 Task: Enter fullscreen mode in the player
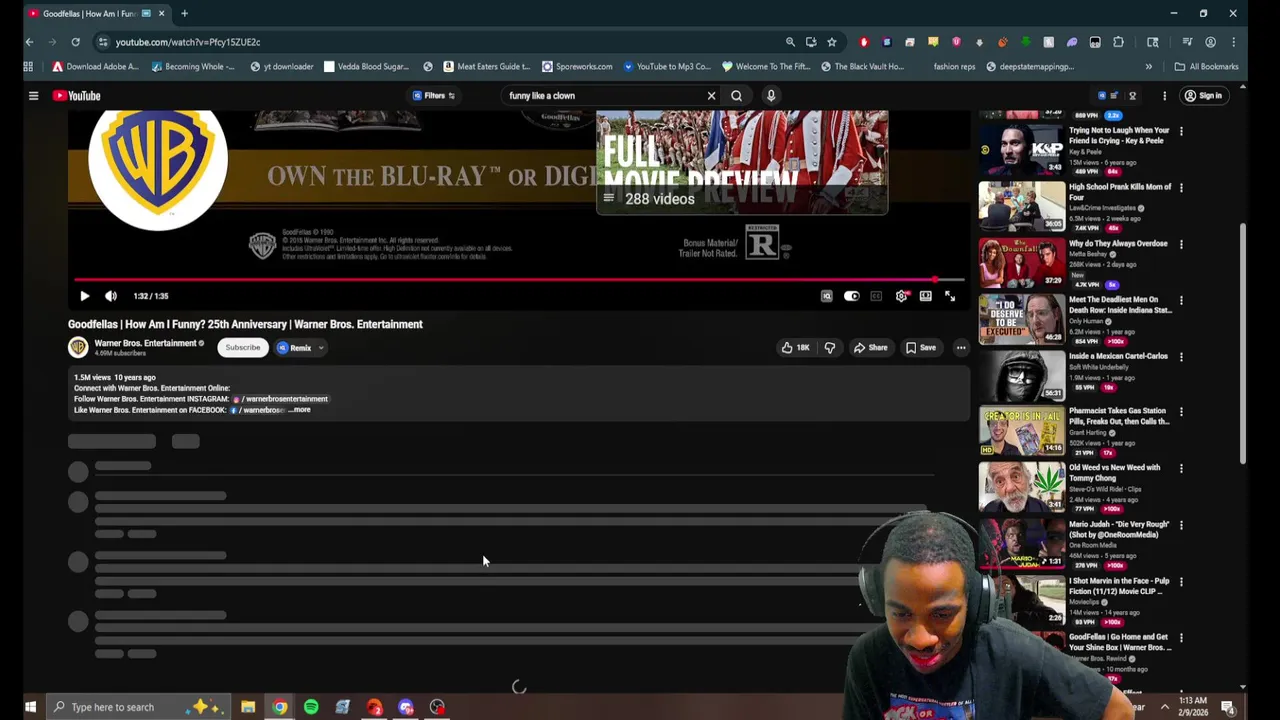tap(950, 296)
